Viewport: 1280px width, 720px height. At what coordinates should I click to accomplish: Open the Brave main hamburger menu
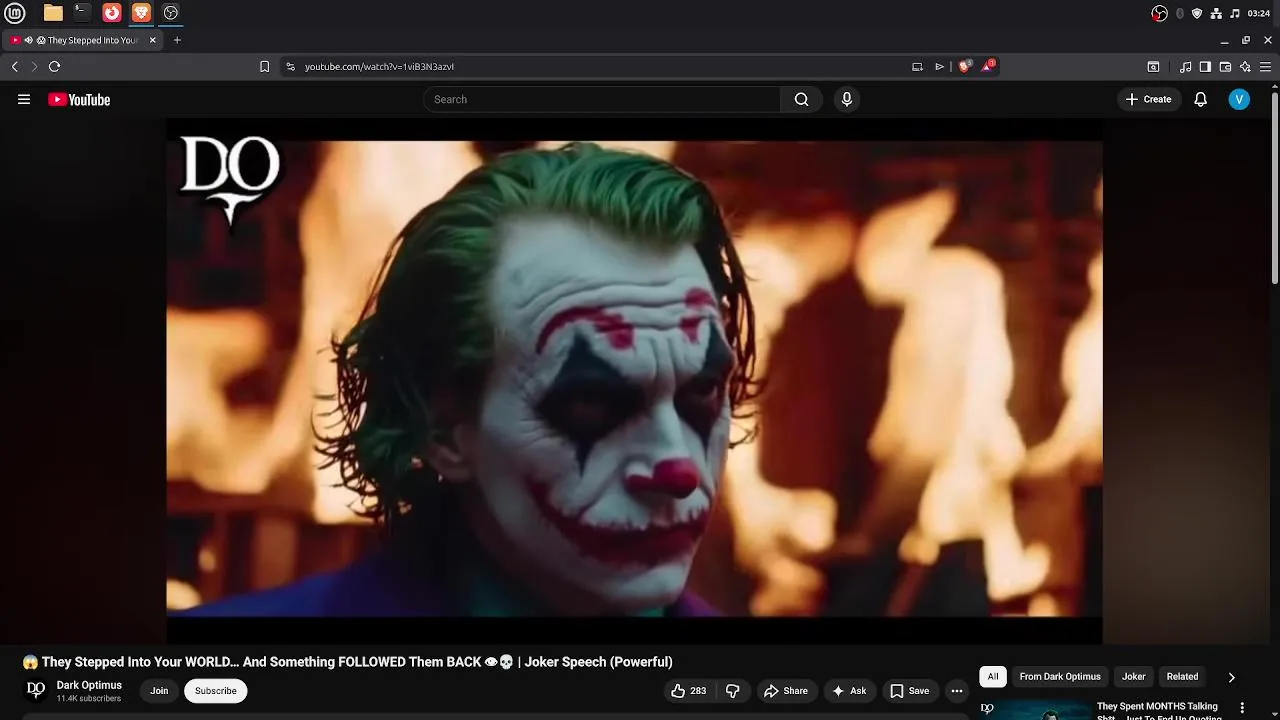click(1266, 66)
